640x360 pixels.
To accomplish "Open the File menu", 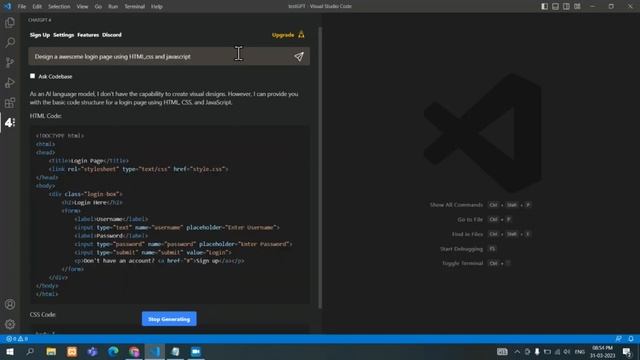I will [x=22, y=7].
